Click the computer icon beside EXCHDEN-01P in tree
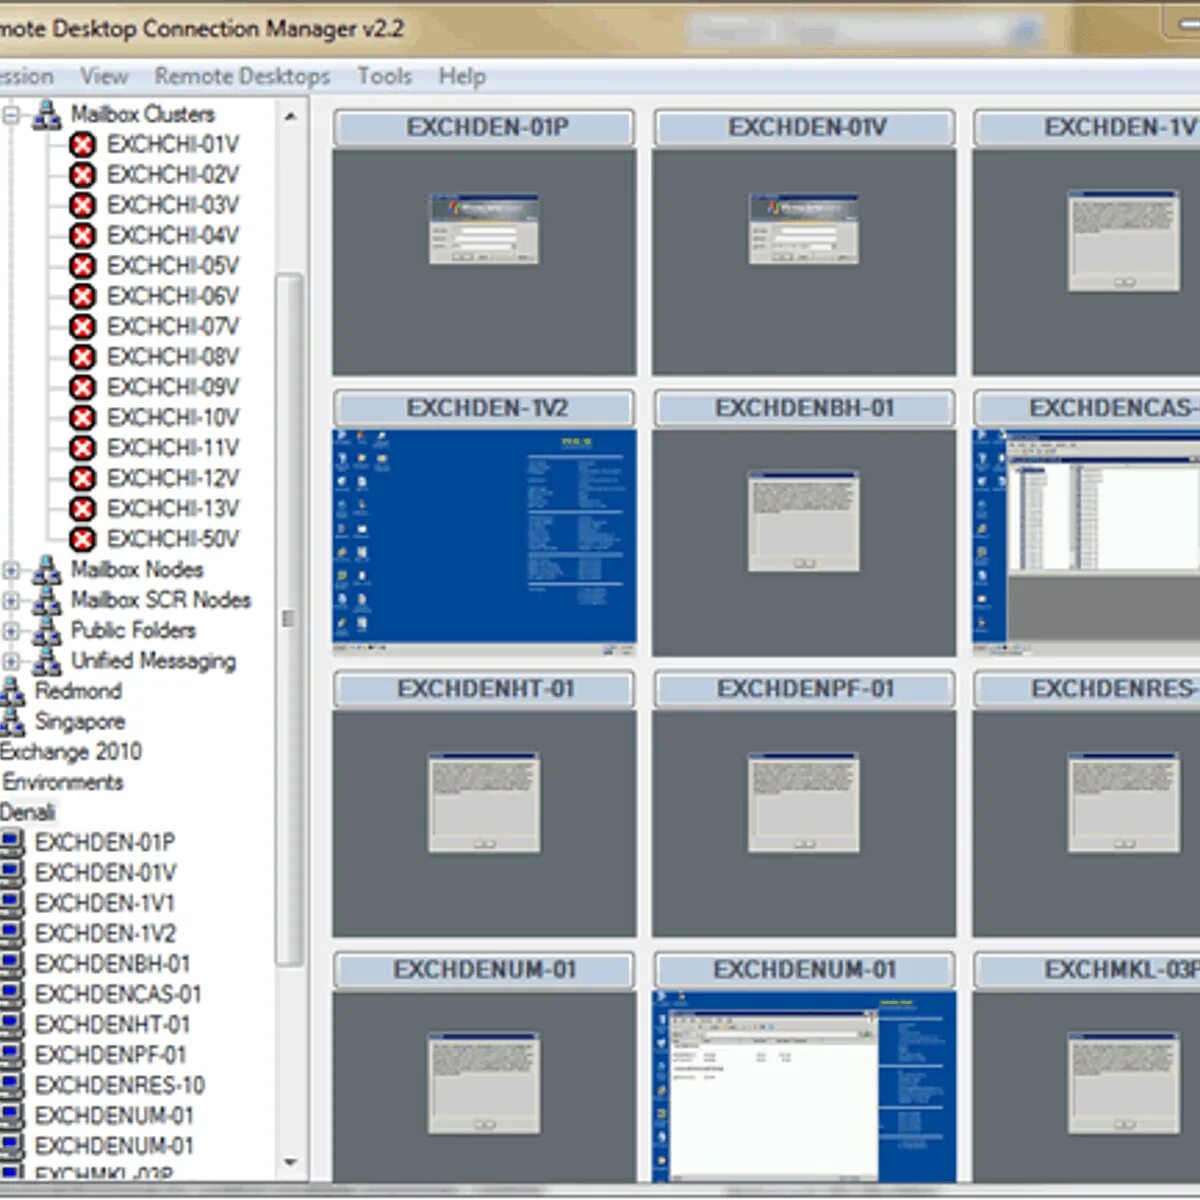 [12, 843]
